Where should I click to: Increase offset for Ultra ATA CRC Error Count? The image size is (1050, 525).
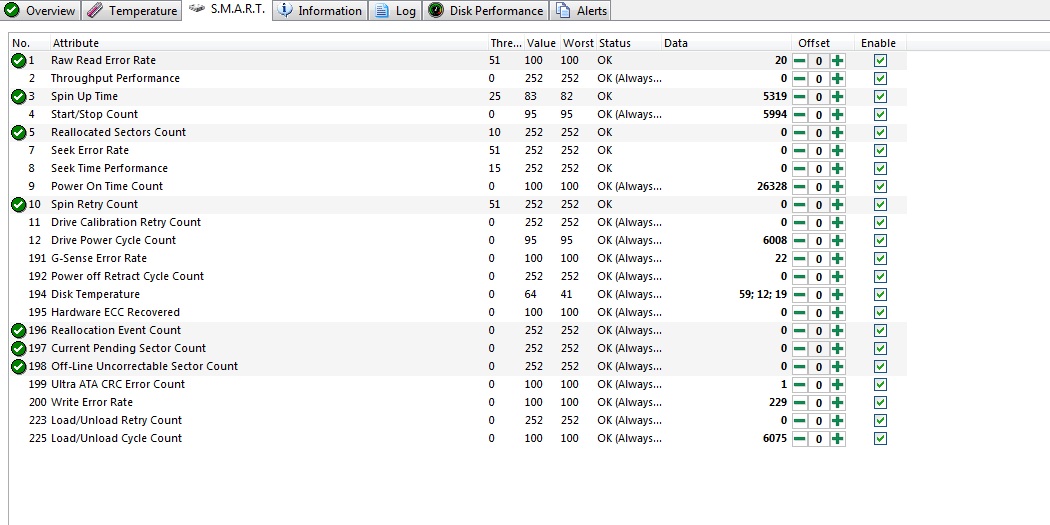coord(837,385)
